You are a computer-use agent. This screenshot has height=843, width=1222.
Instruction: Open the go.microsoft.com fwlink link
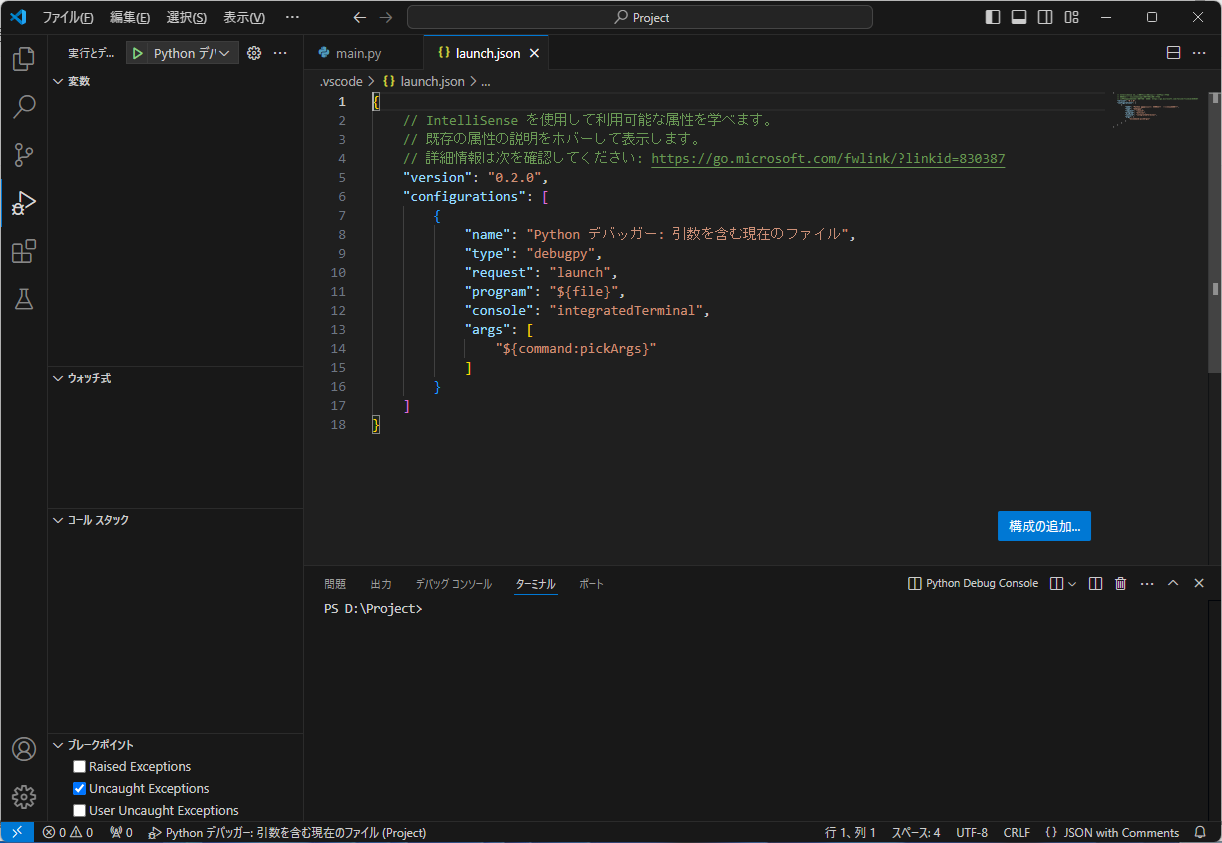(828, 158)
